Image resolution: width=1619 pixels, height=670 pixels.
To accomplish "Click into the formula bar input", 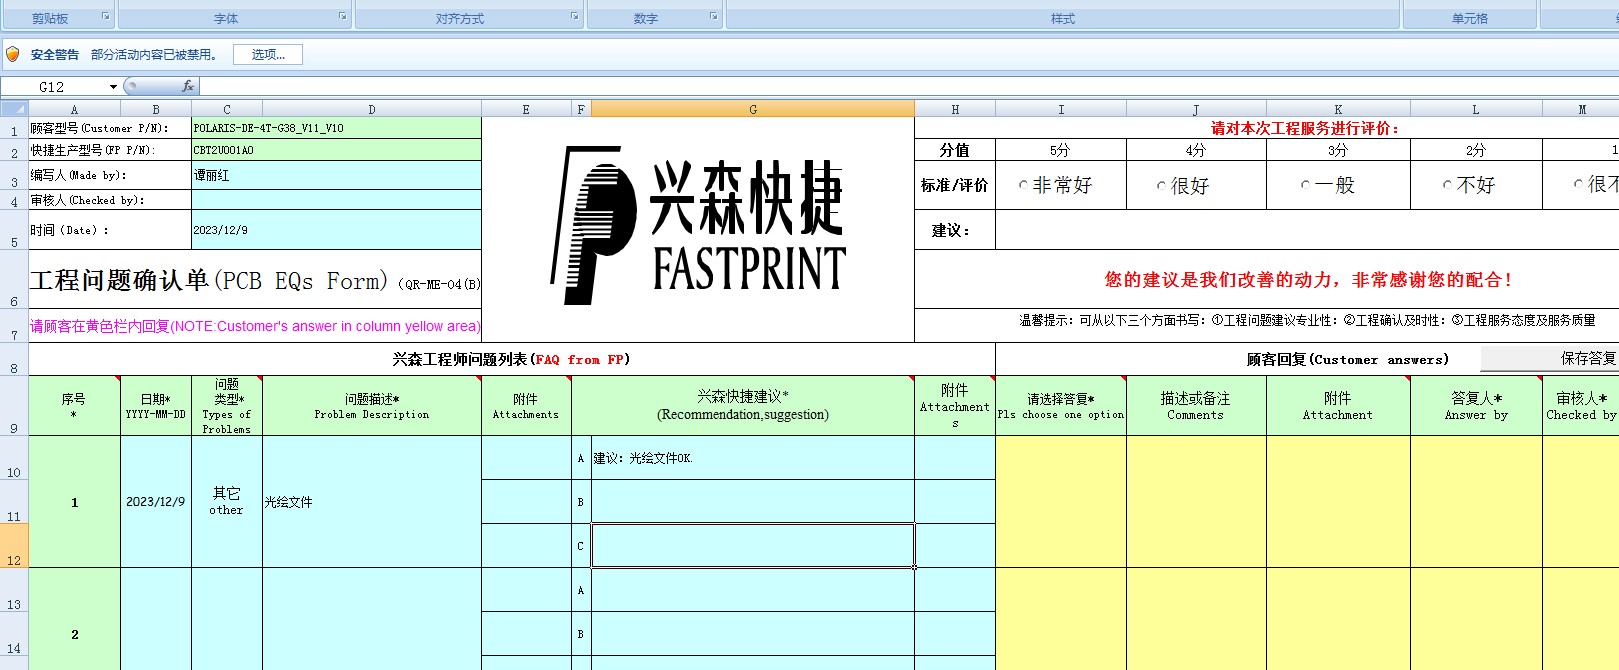I will pos(908,87).
